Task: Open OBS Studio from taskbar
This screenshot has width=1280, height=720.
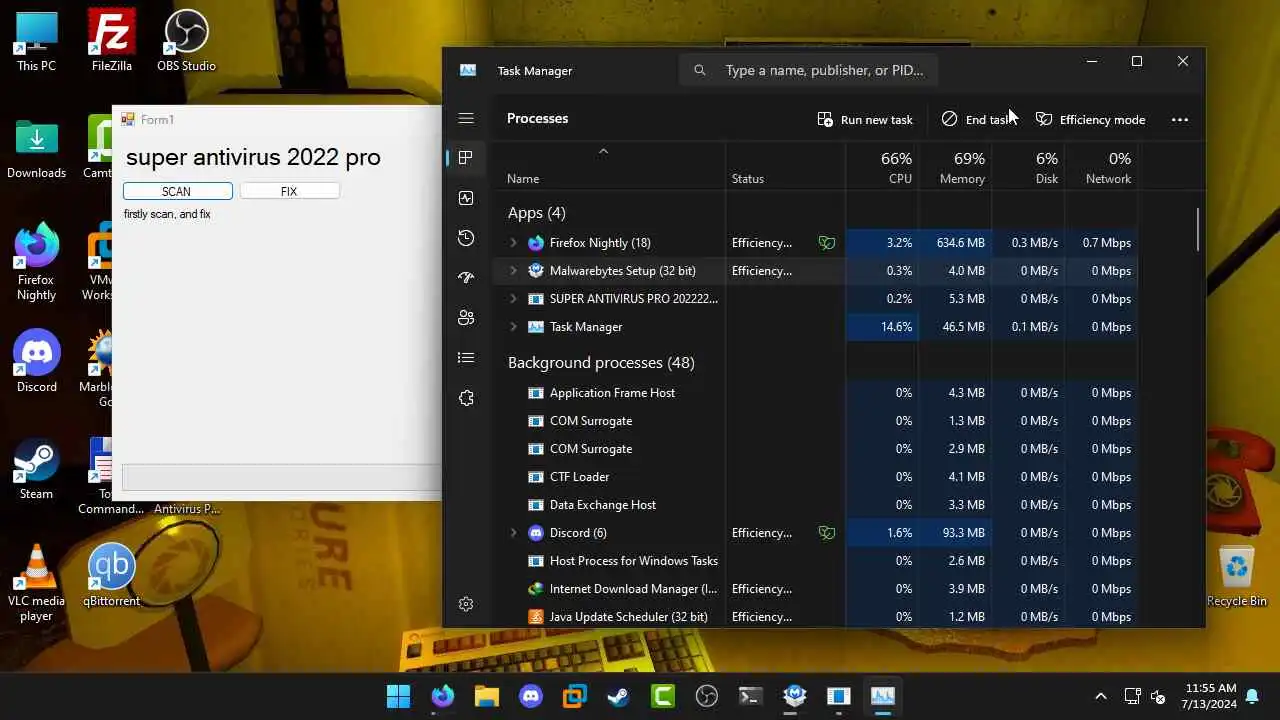Action: (x=707, y=696)
